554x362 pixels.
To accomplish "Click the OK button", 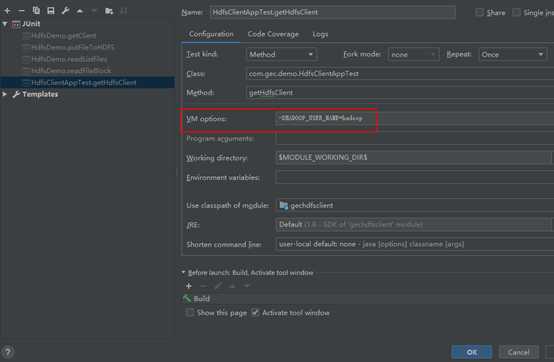I will pyautogui.click(x=471, y=352).
